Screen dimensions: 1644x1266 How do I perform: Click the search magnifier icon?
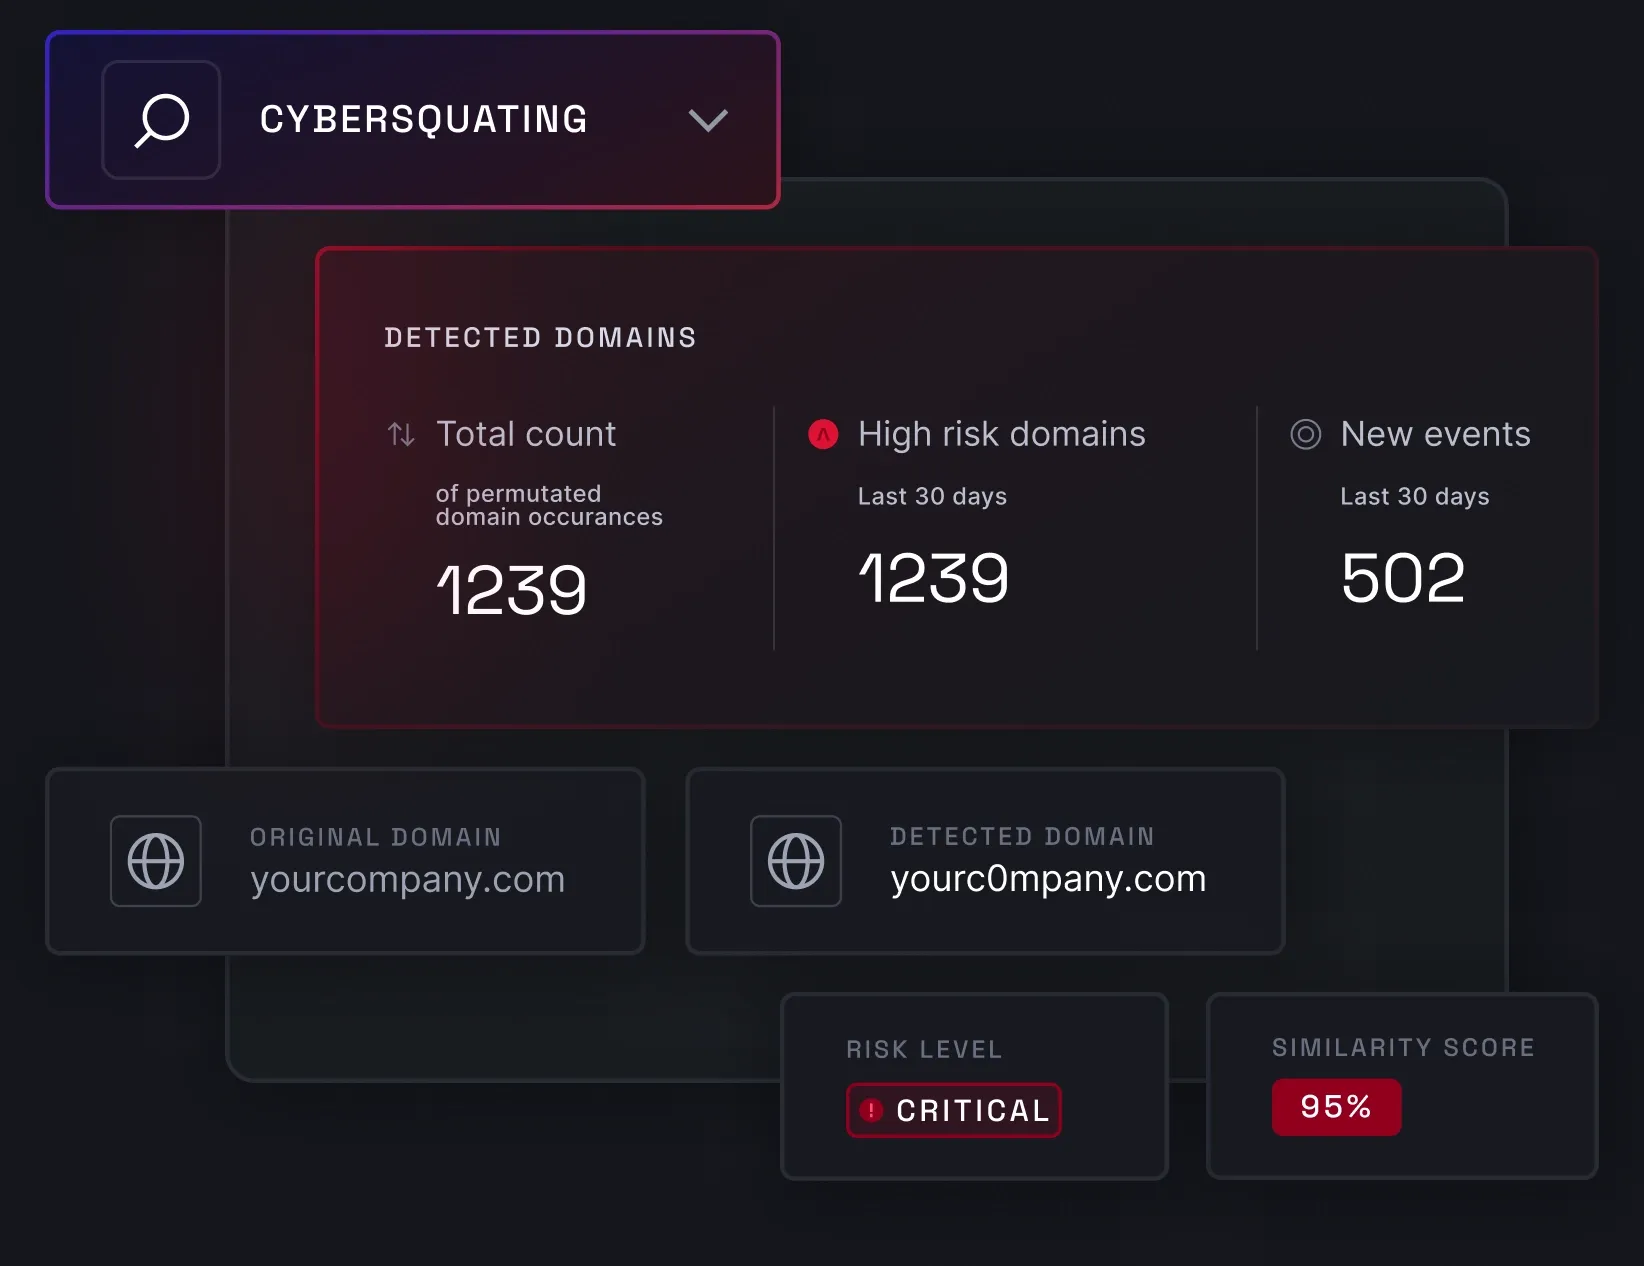(x=161, y=120)
